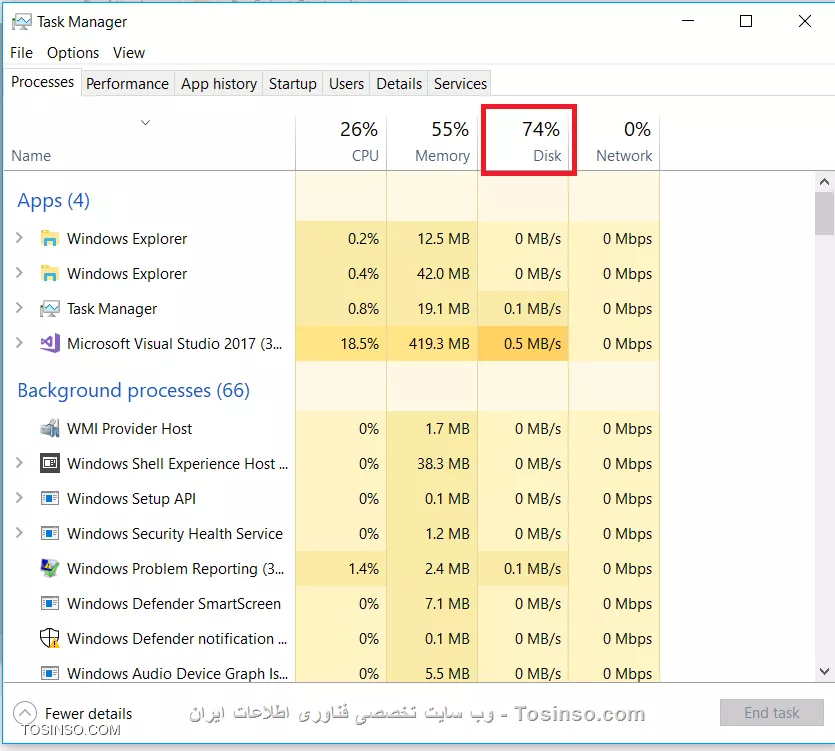Click the WMI Provider Host icon

click(x=50, y=428)
